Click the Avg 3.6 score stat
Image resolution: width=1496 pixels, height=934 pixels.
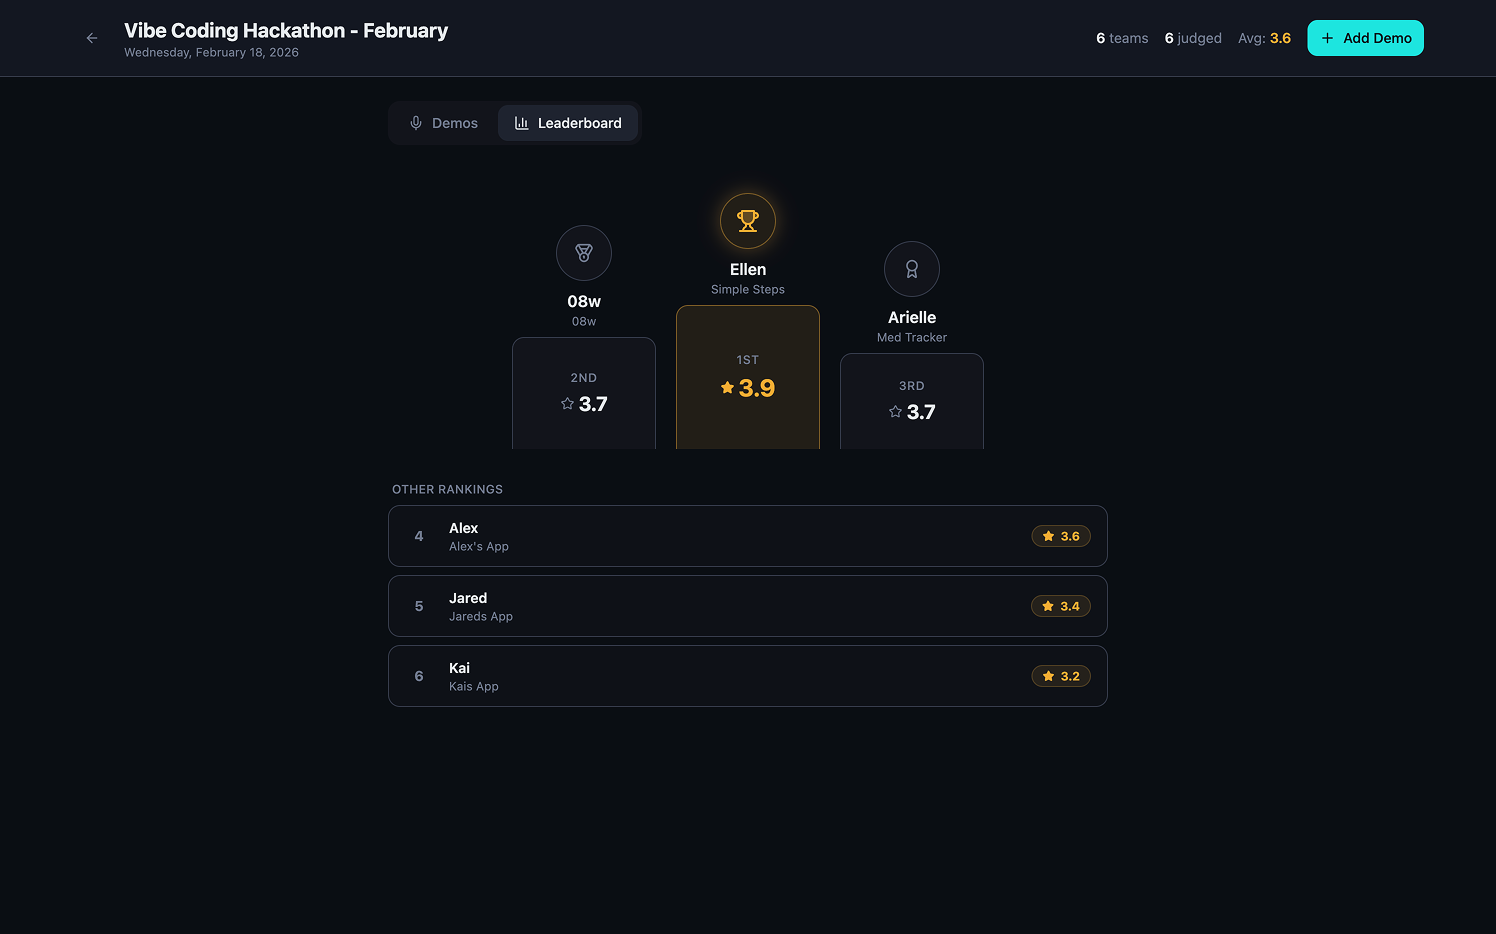coord(1264,38)
